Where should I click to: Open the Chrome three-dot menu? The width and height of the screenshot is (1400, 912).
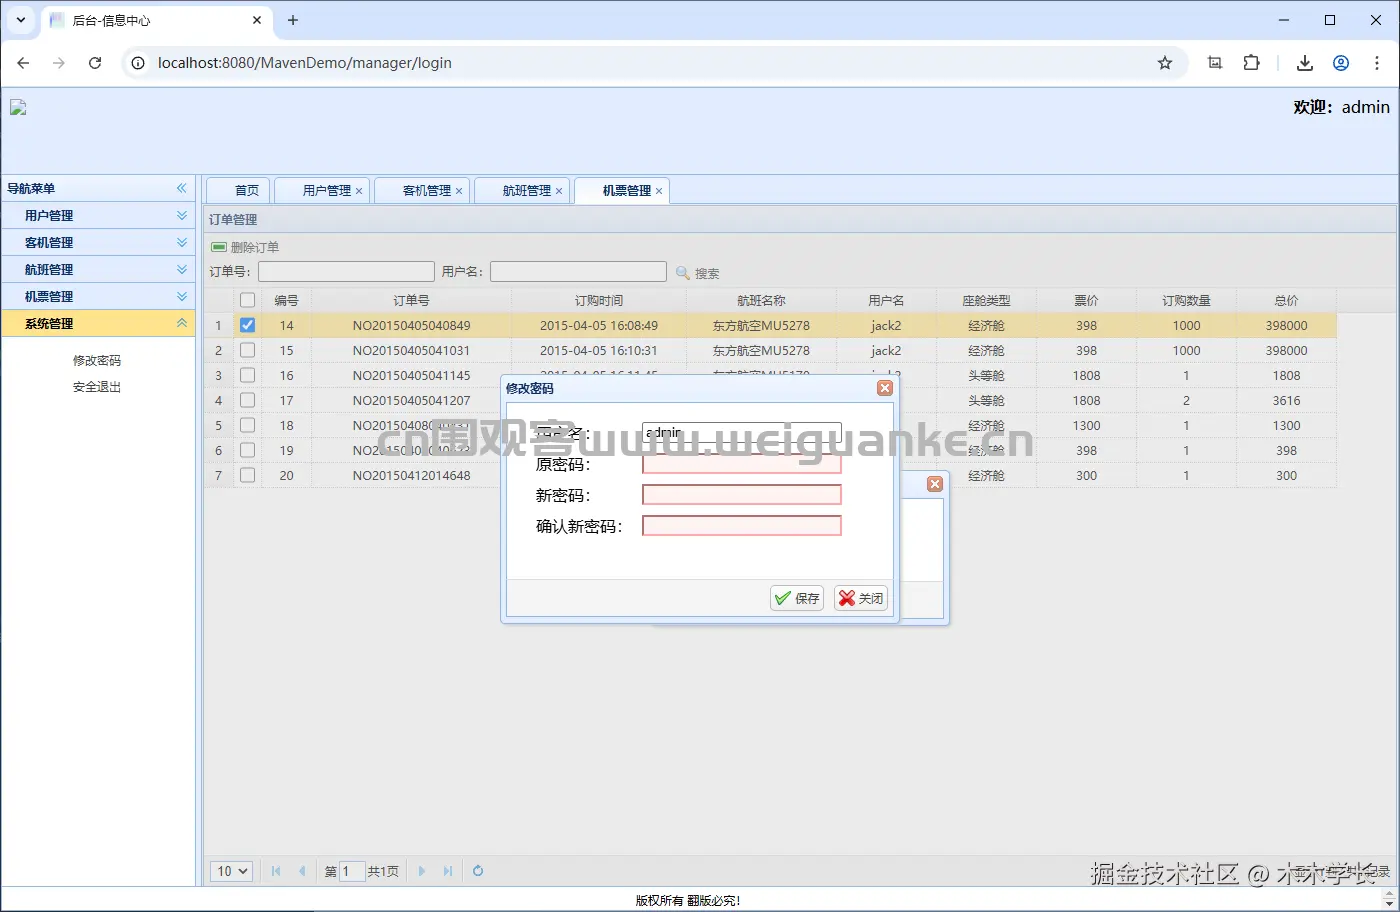tap(1377, 63)
